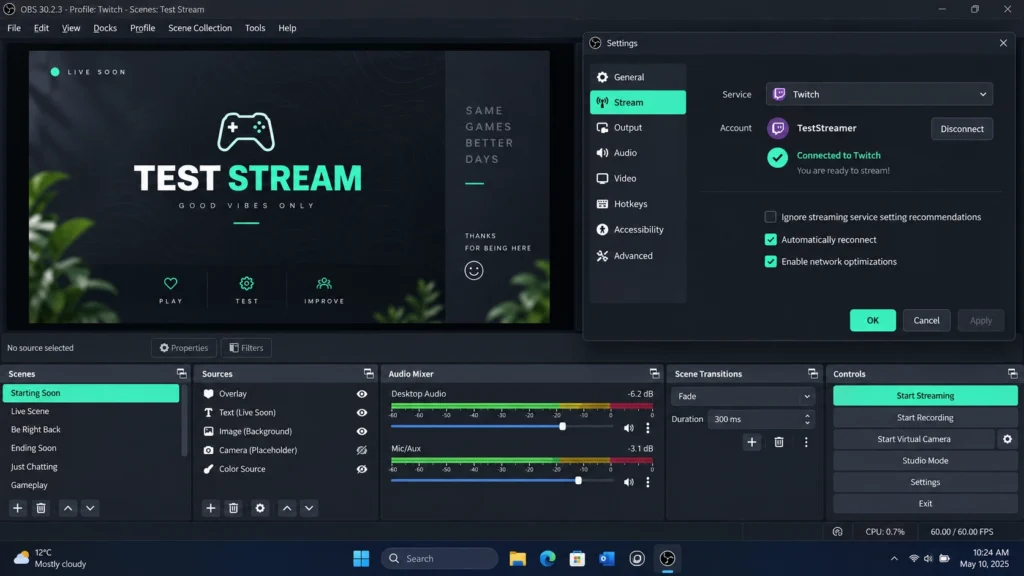1024x576 pixels.
Task: Open the Scene Collection menu
Action: pos(200,28)
